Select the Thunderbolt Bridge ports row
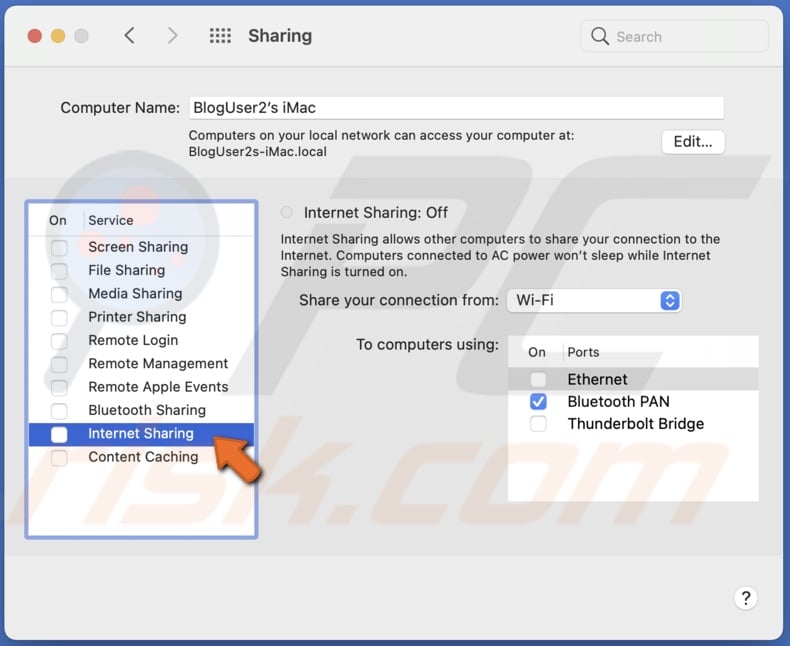This screenshot has width=790, height=646. [633, 424]
